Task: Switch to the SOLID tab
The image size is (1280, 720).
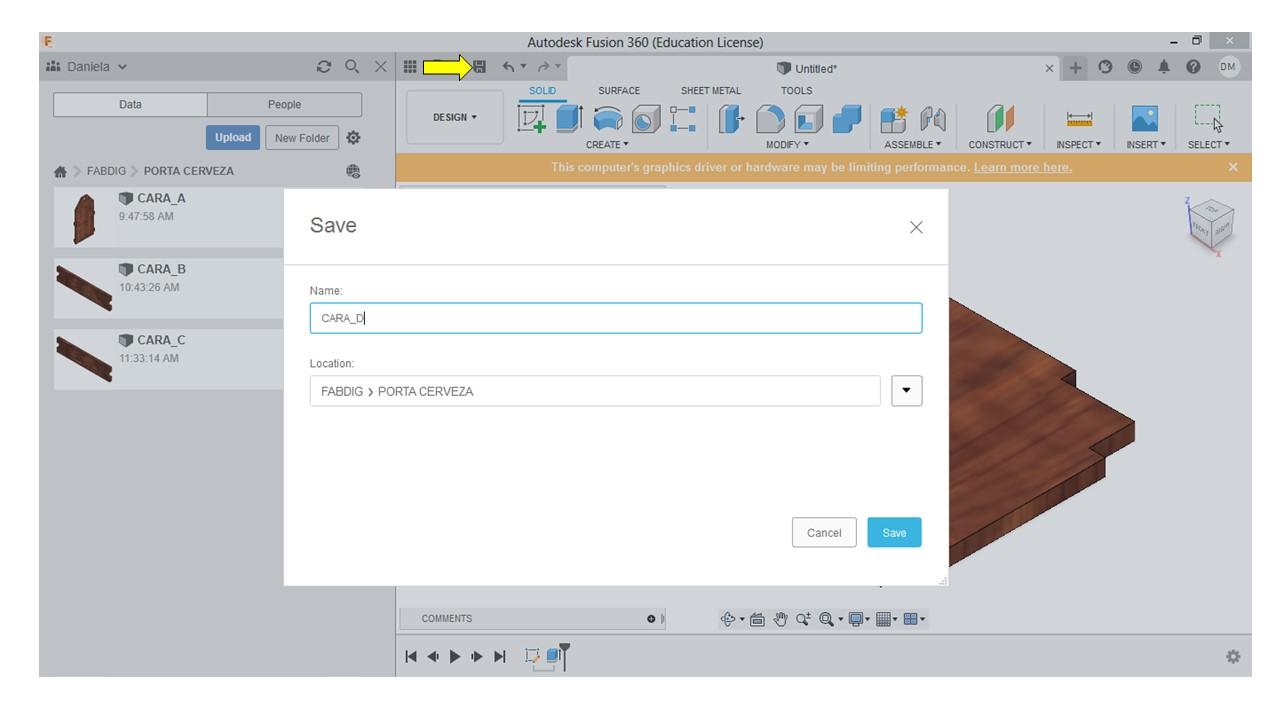Action: point(542,91)
